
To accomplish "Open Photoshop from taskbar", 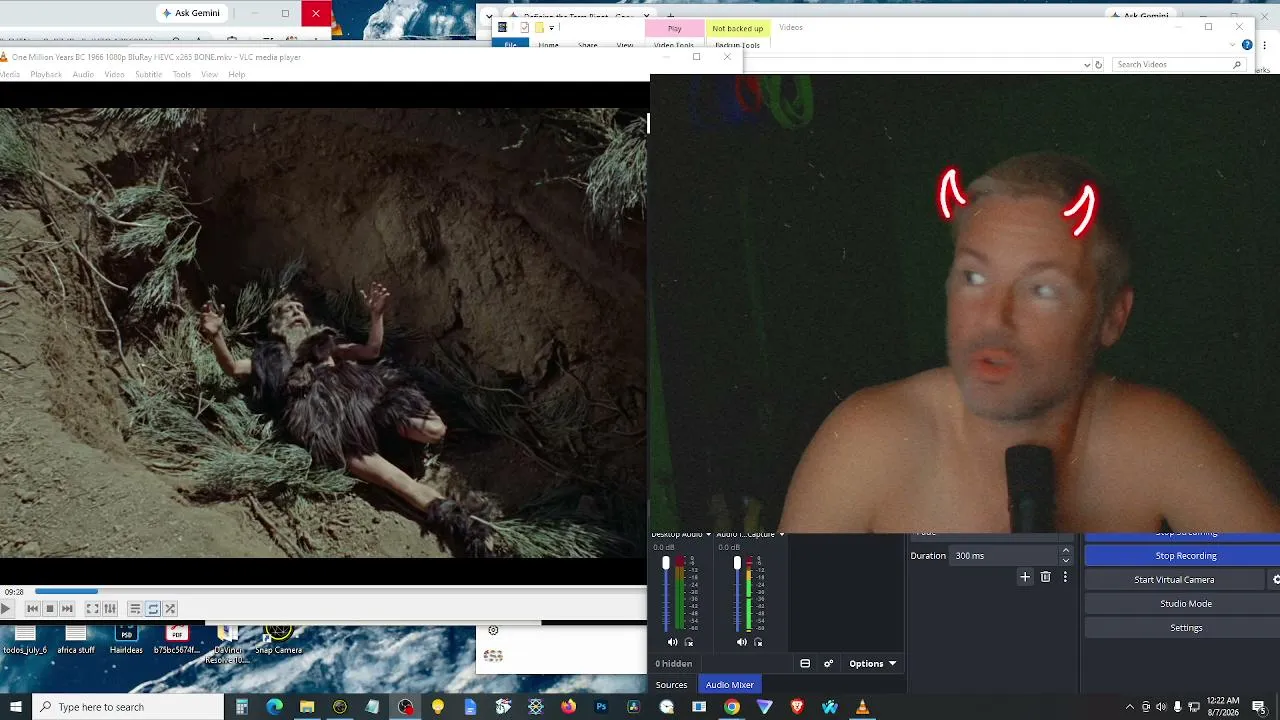I will pos(601,707).
